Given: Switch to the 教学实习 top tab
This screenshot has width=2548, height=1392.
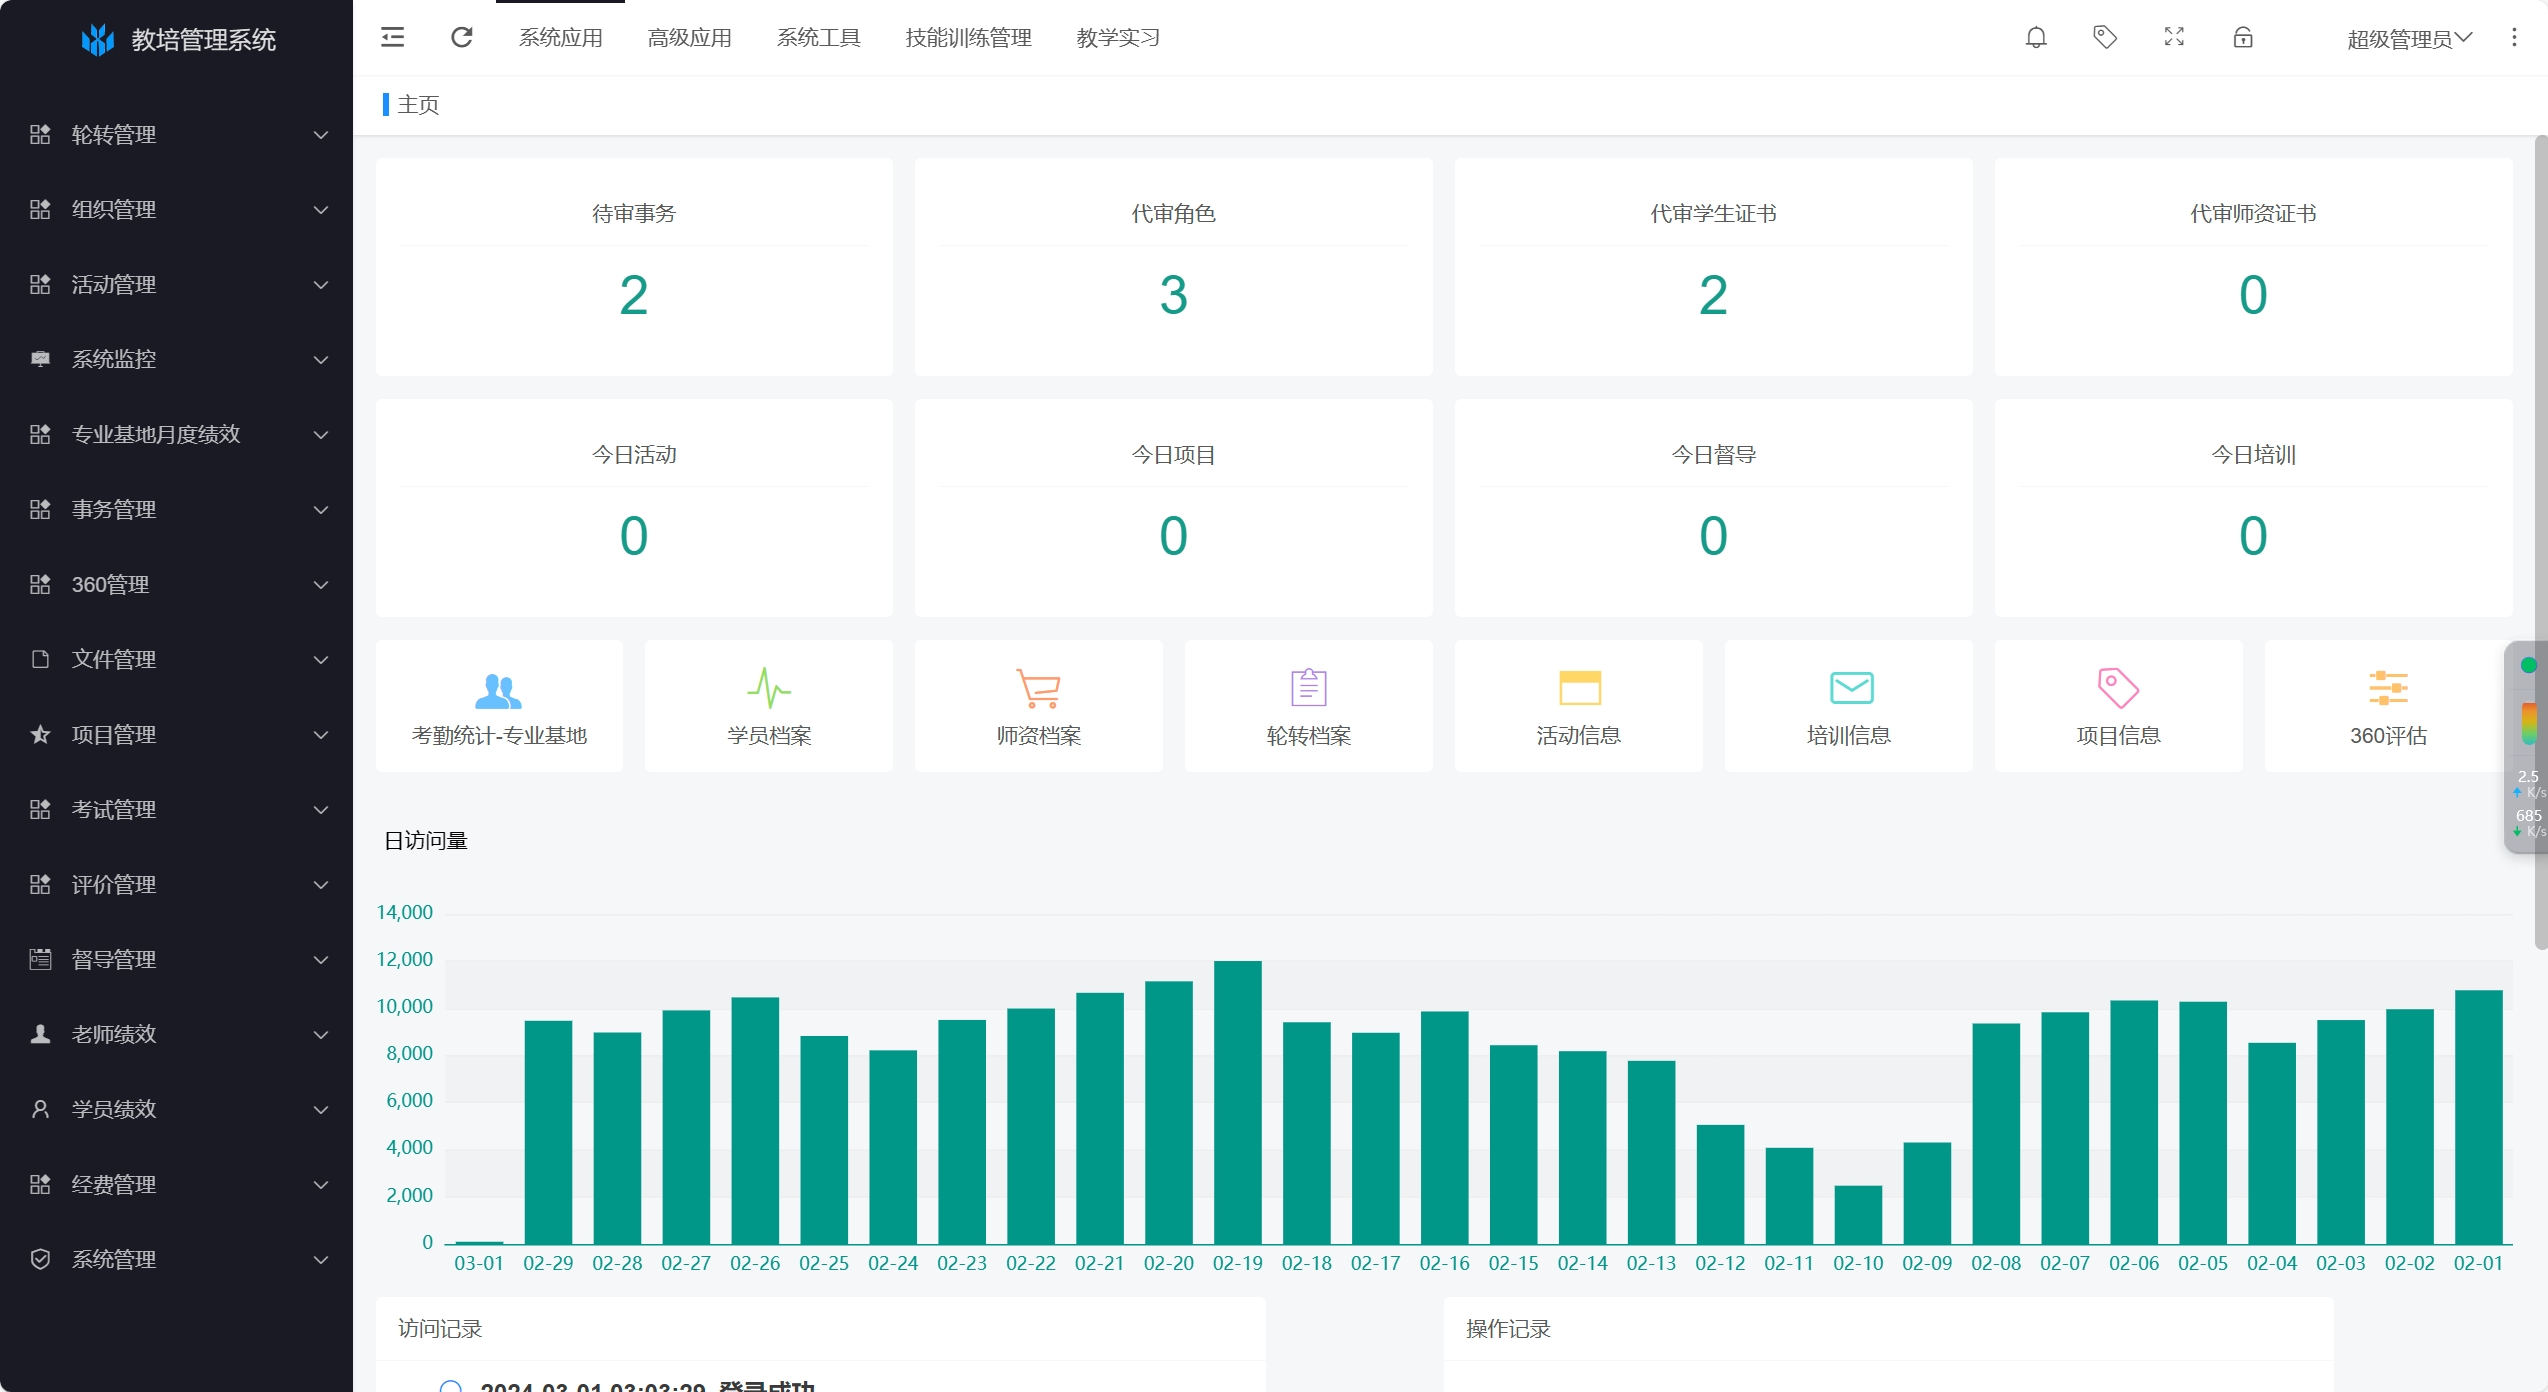Looking at the screenshot, I should 1118,38.
